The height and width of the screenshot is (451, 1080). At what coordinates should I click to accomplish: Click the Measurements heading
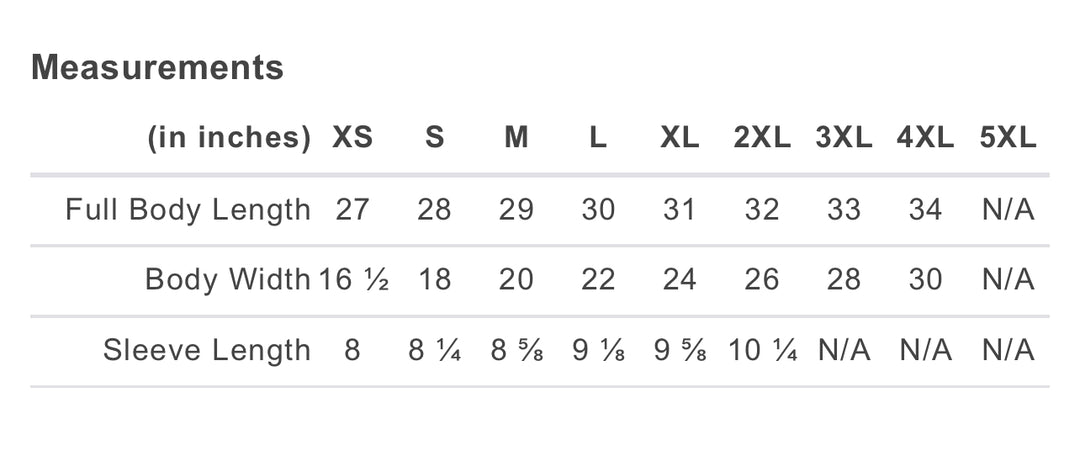tap(158, 68)
